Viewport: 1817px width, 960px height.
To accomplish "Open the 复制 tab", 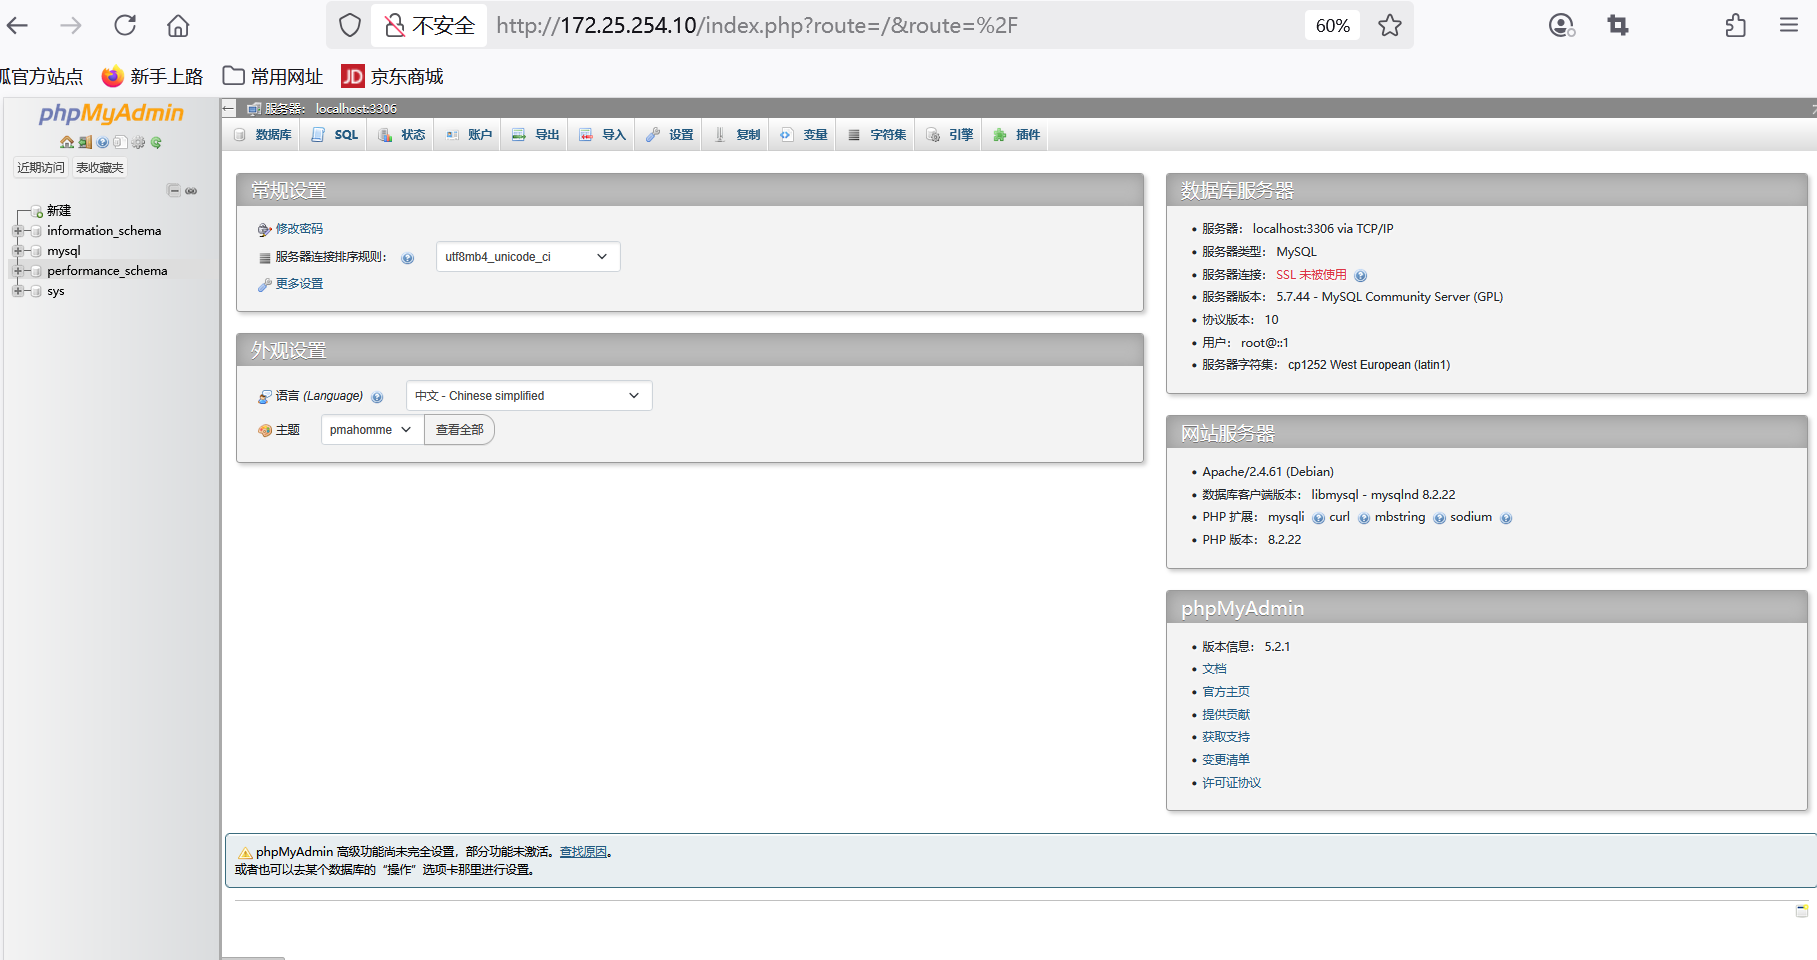I will (736, 135).
